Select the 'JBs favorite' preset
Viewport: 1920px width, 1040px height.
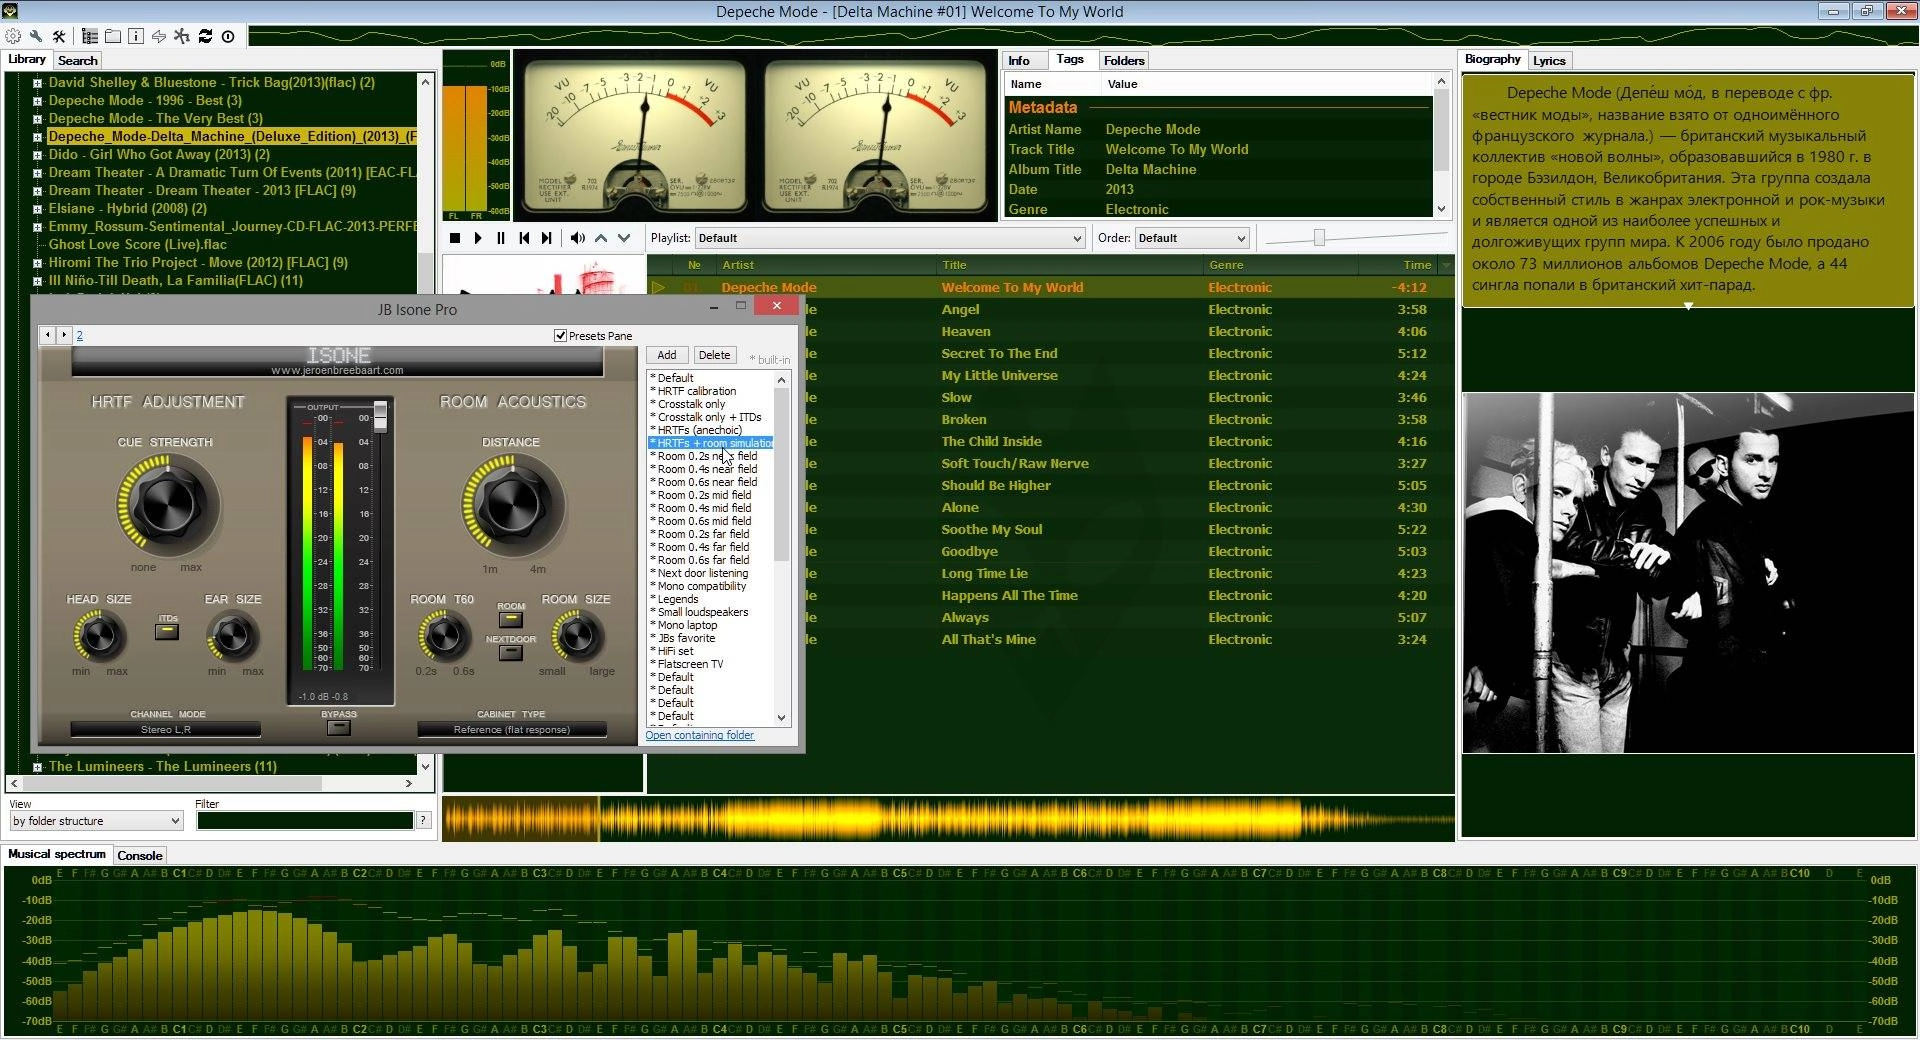click(x=686, y=638)
